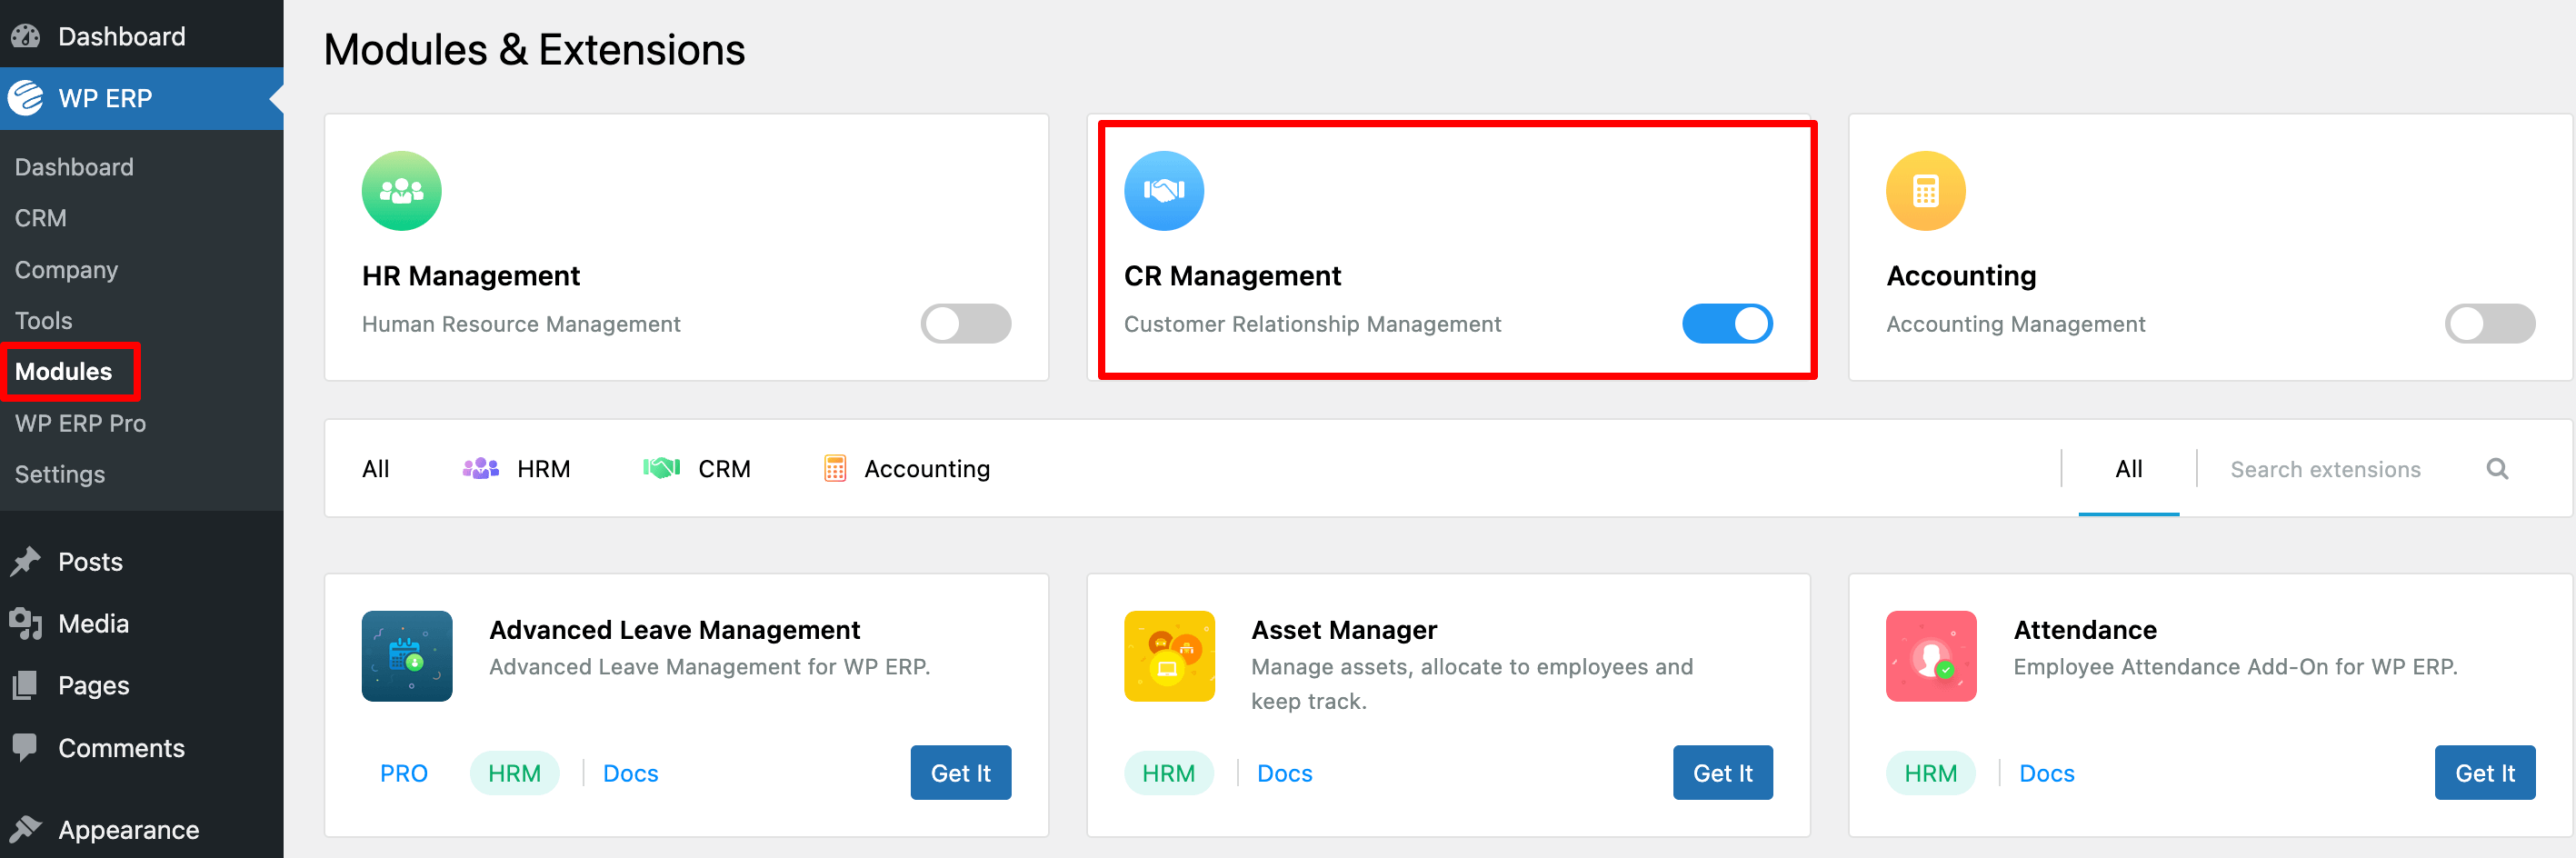Open Comments menu
2576x858 pixels.
click(142, 748)
